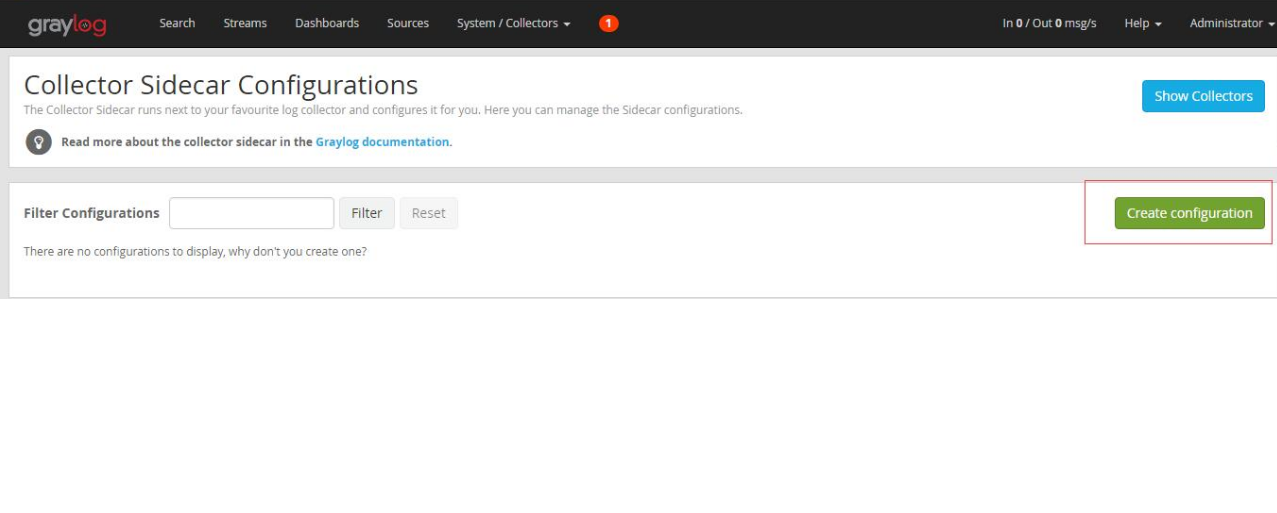Open Dashboards in the navbar
The width and height of the screenshot is (1277, 513).
pos(327,23)
